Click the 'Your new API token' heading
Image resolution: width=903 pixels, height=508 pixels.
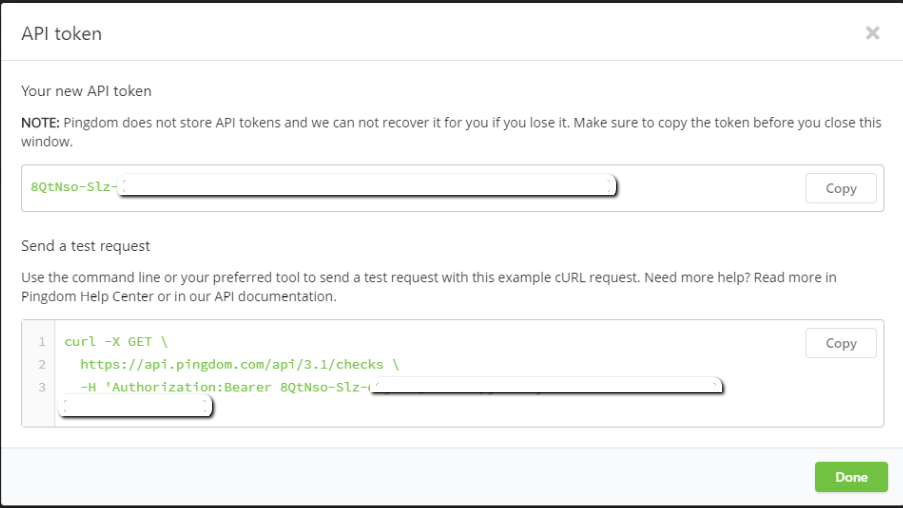(86, 91)
